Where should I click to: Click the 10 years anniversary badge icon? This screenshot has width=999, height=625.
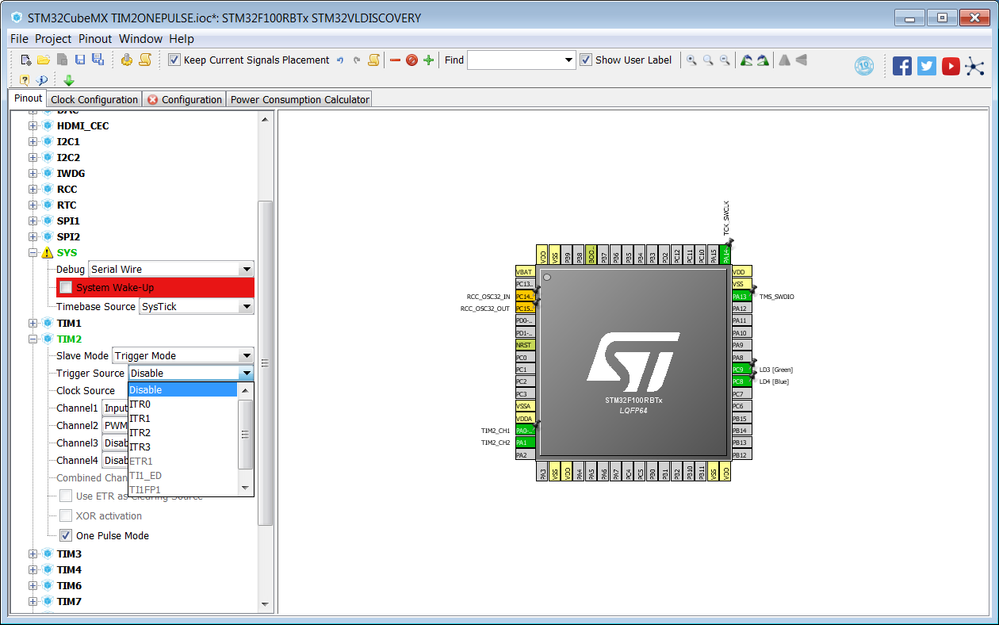coord(864,66)
